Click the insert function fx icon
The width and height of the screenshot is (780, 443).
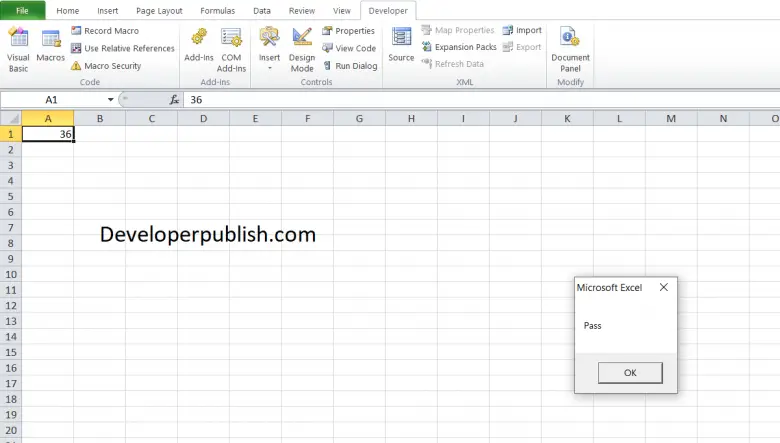pos(174,100)
